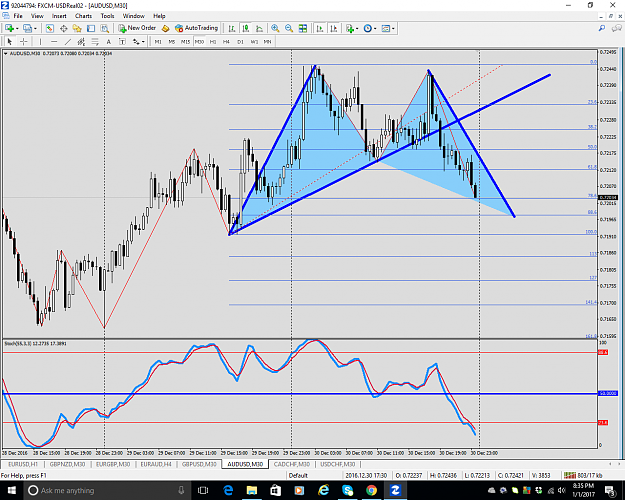This screenshot has height=500, width=625.
Task: Select the horizontal line drawing tool
Action: click(x=54, y=41)
